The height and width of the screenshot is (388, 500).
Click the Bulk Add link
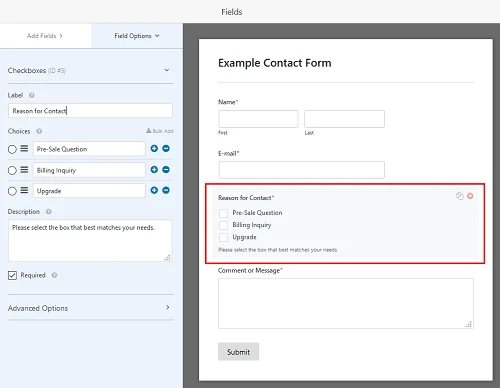pyautogui.click(x=160, y=131)
